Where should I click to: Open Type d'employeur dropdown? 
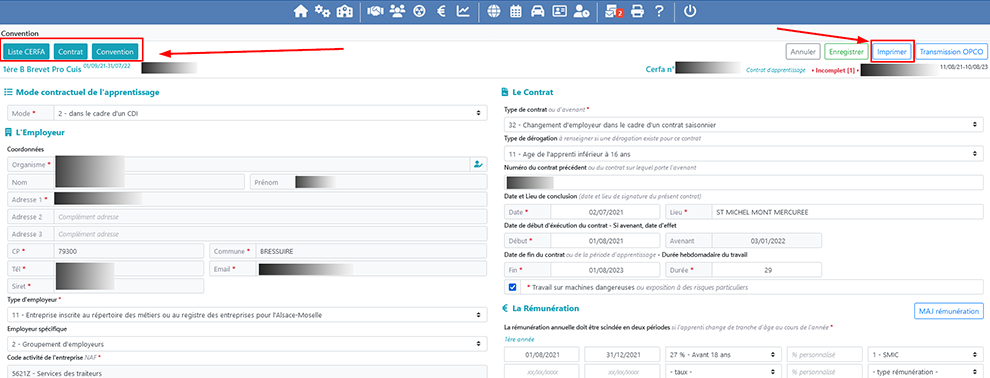tap(248, 314)
